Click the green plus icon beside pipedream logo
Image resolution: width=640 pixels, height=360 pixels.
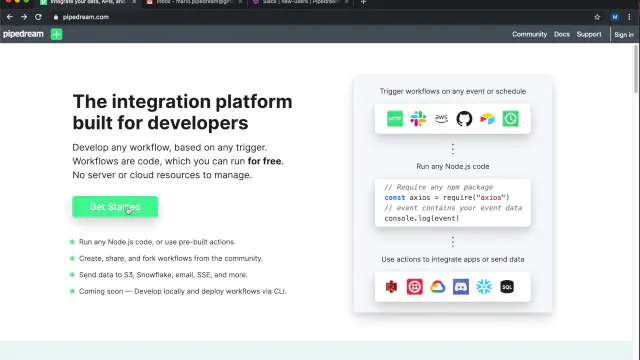pos(56,34)
